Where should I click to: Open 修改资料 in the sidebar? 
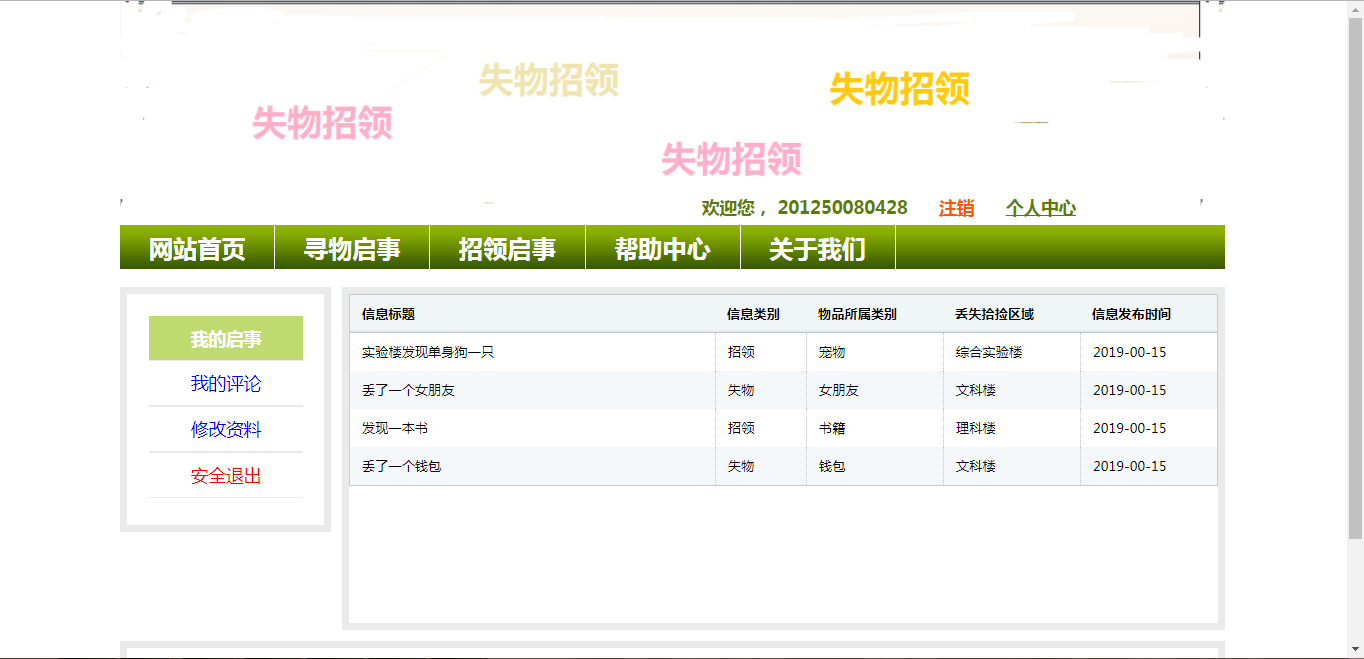(x=226, y=430)
